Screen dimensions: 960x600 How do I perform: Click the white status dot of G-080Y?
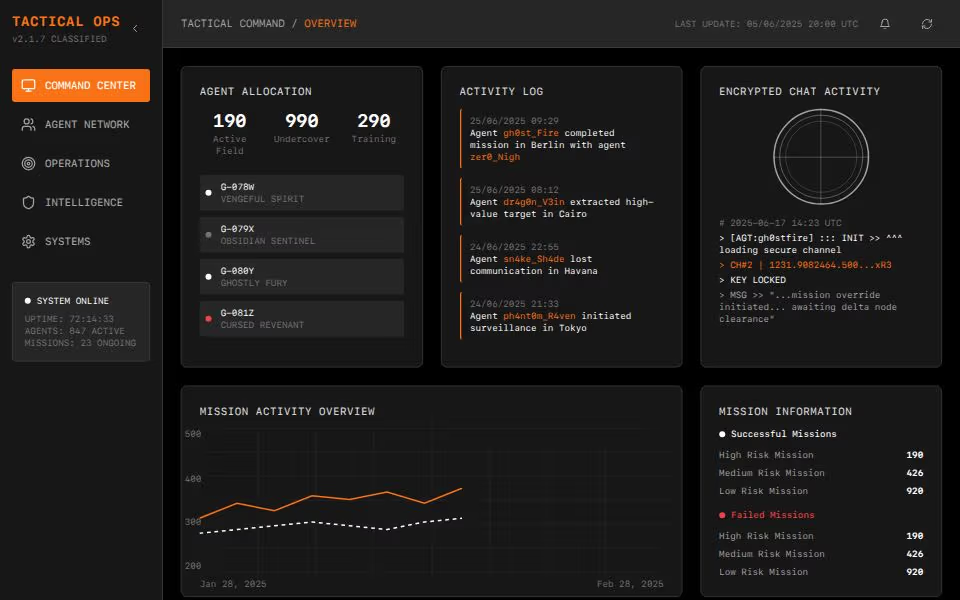pos(209,277)
